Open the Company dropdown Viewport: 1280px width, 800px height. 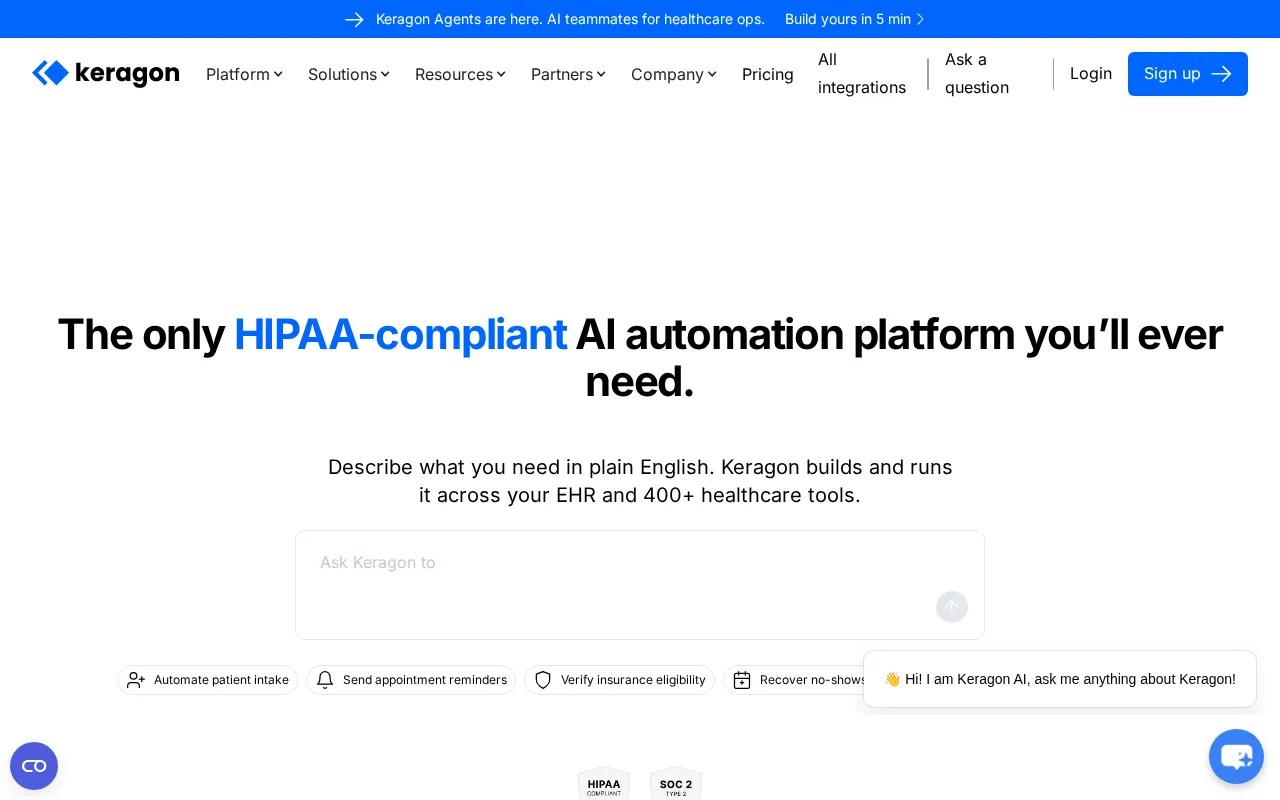pyautogui.click(x=674, y=74)
